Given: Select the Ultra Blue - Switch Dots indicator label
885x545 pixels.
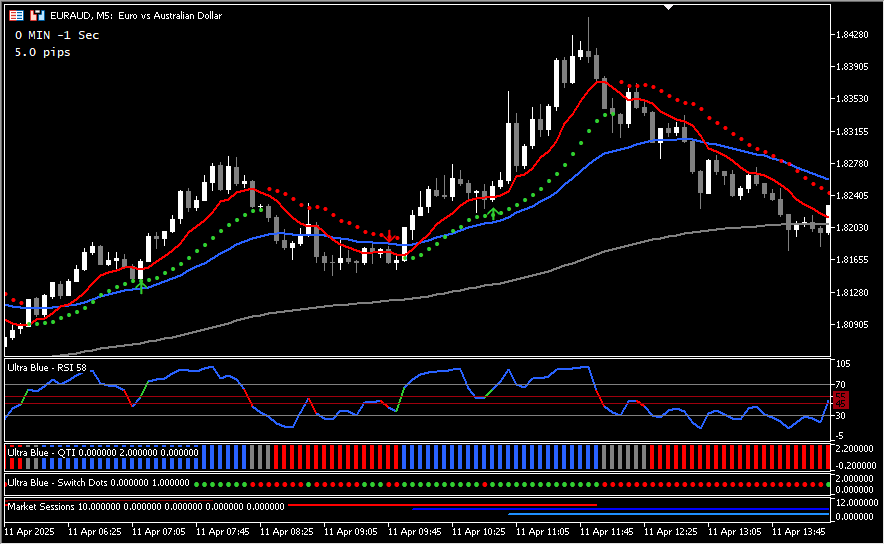Looking at the screenshot, I should tap(97, 483).
